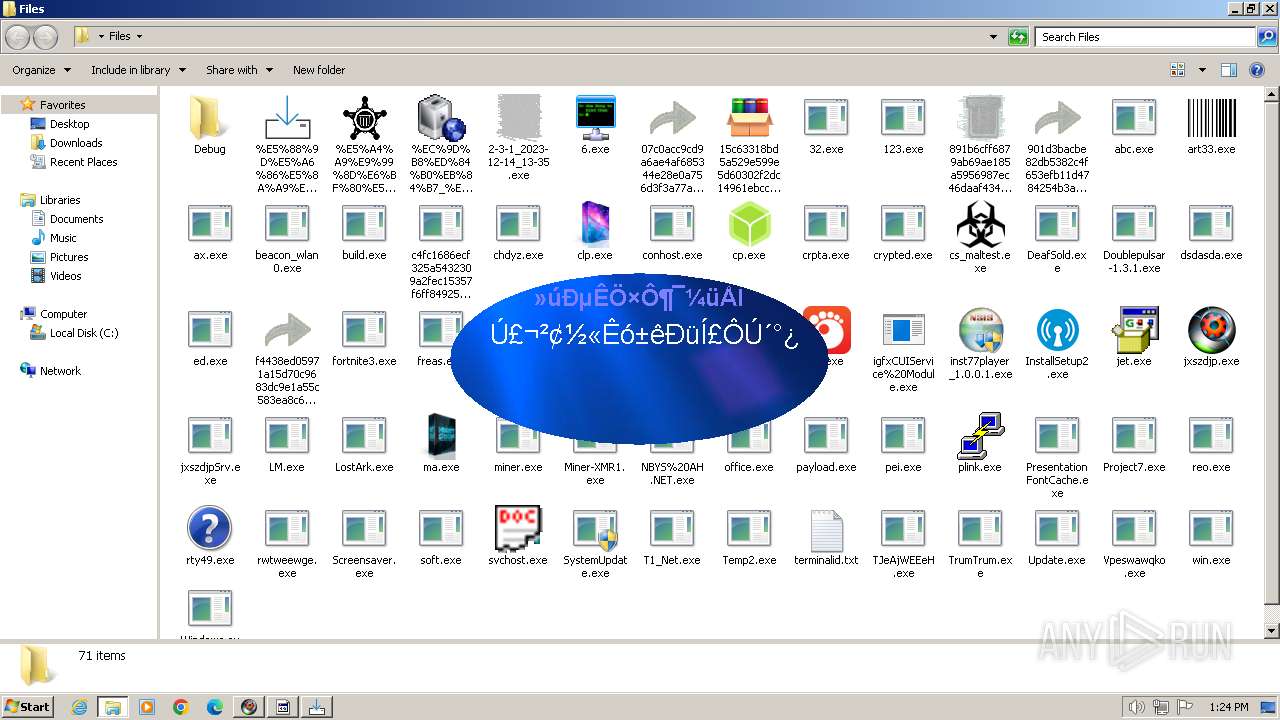Select svchost.exe DOC icon
Image resolution: width=1280 pixels, height=720 pixels.
click(518, 529)
